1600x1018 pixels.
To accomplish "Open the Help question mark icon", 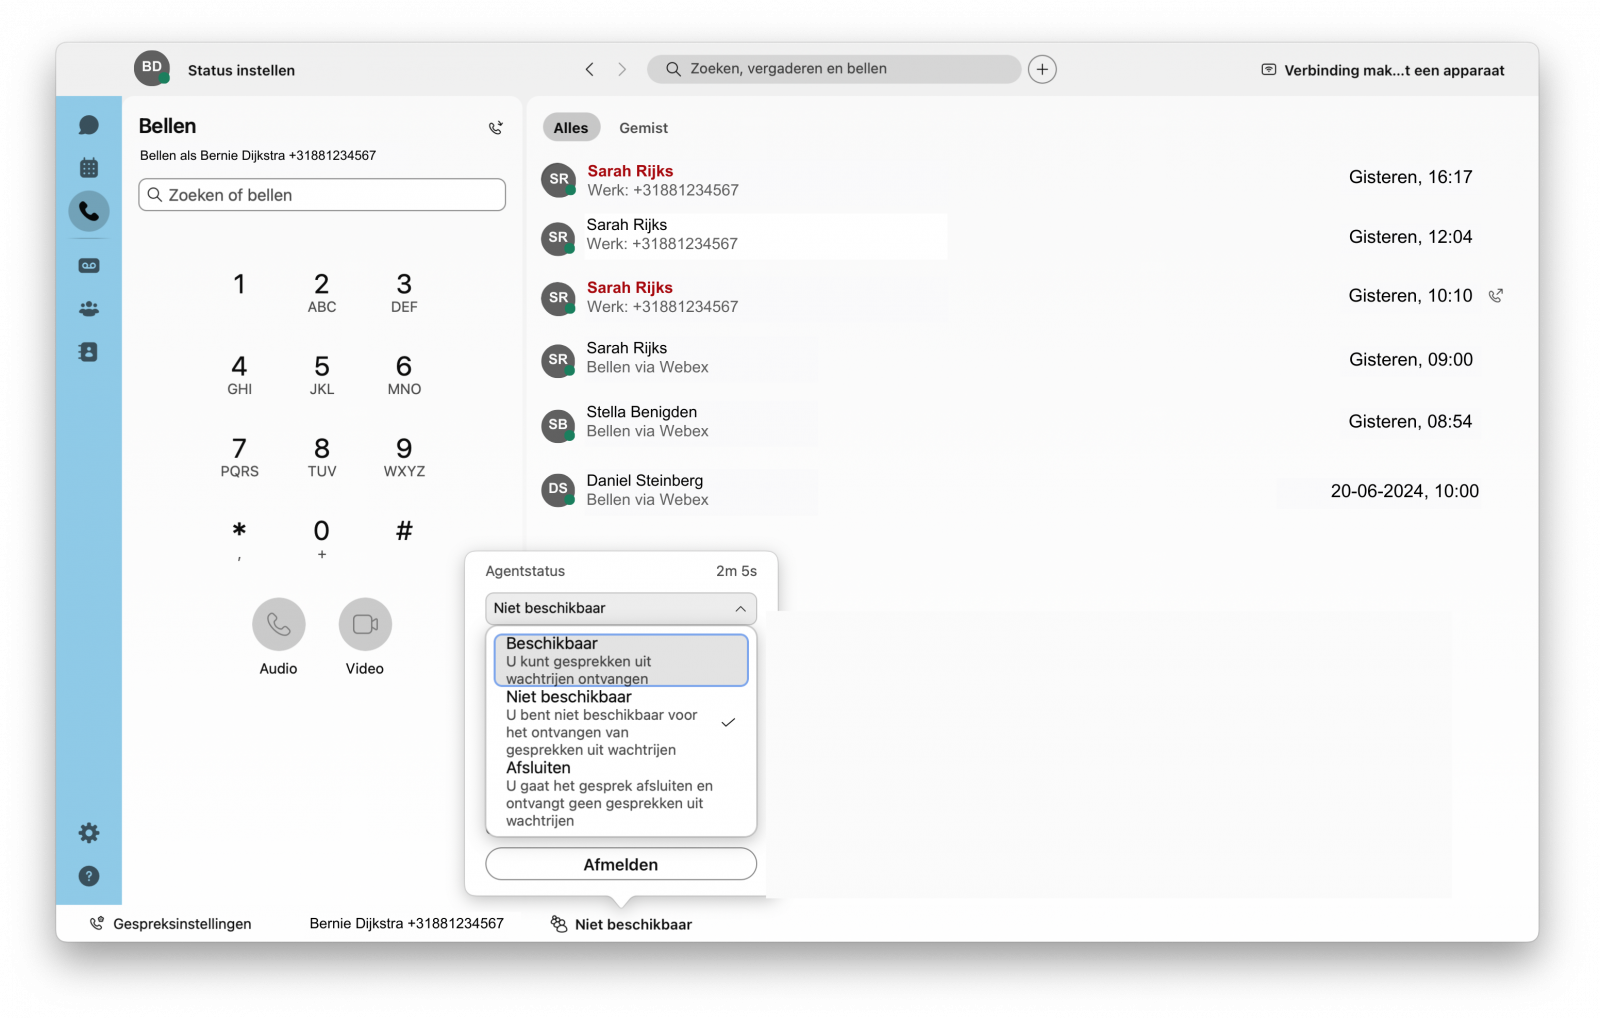I will pos(89,876).
